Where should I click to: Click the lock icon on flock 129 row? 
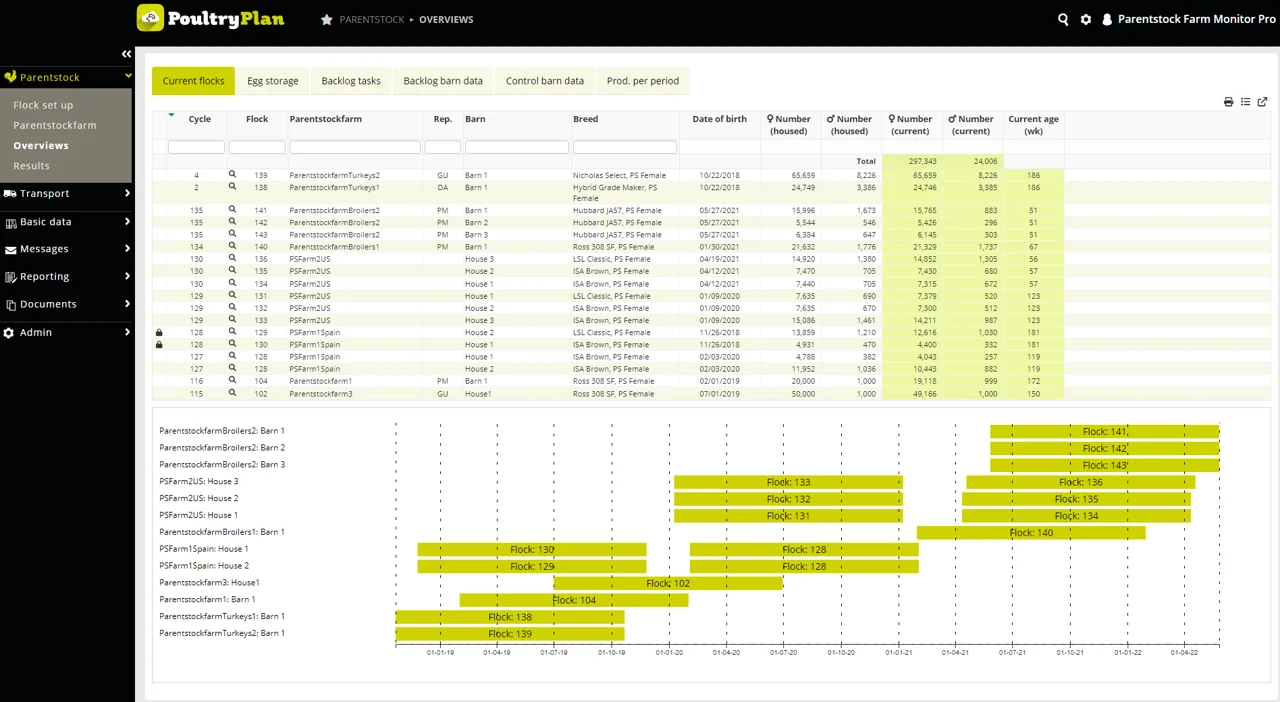pos(159,332)
